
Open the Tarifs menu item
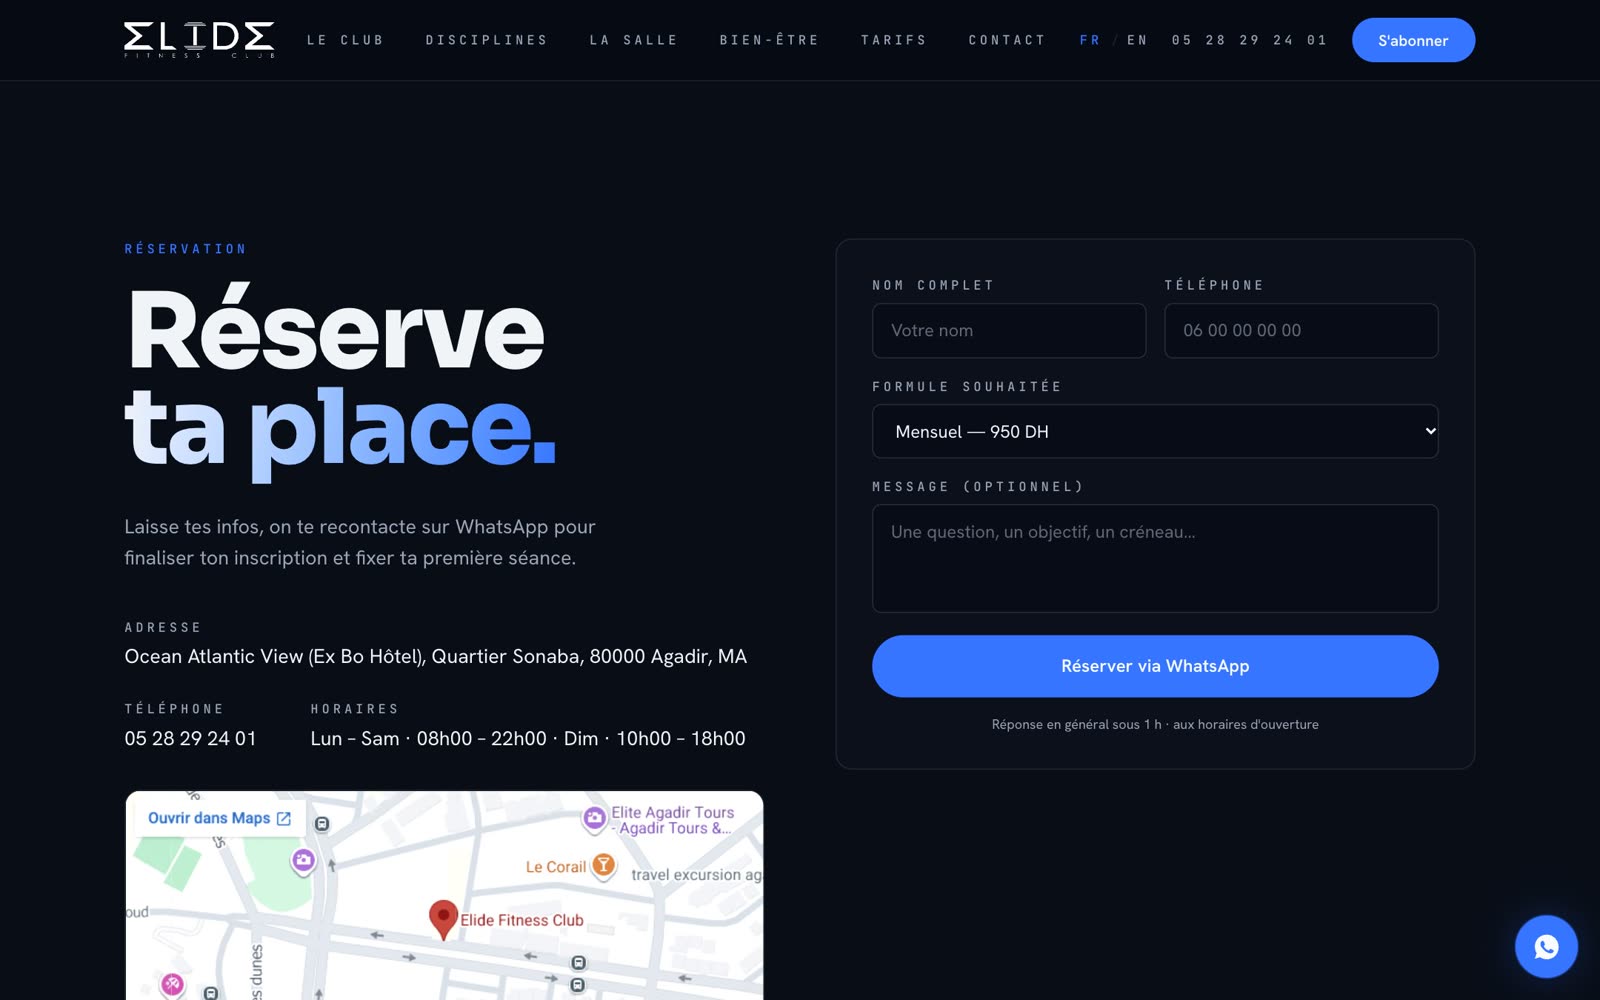click(894, 40)
